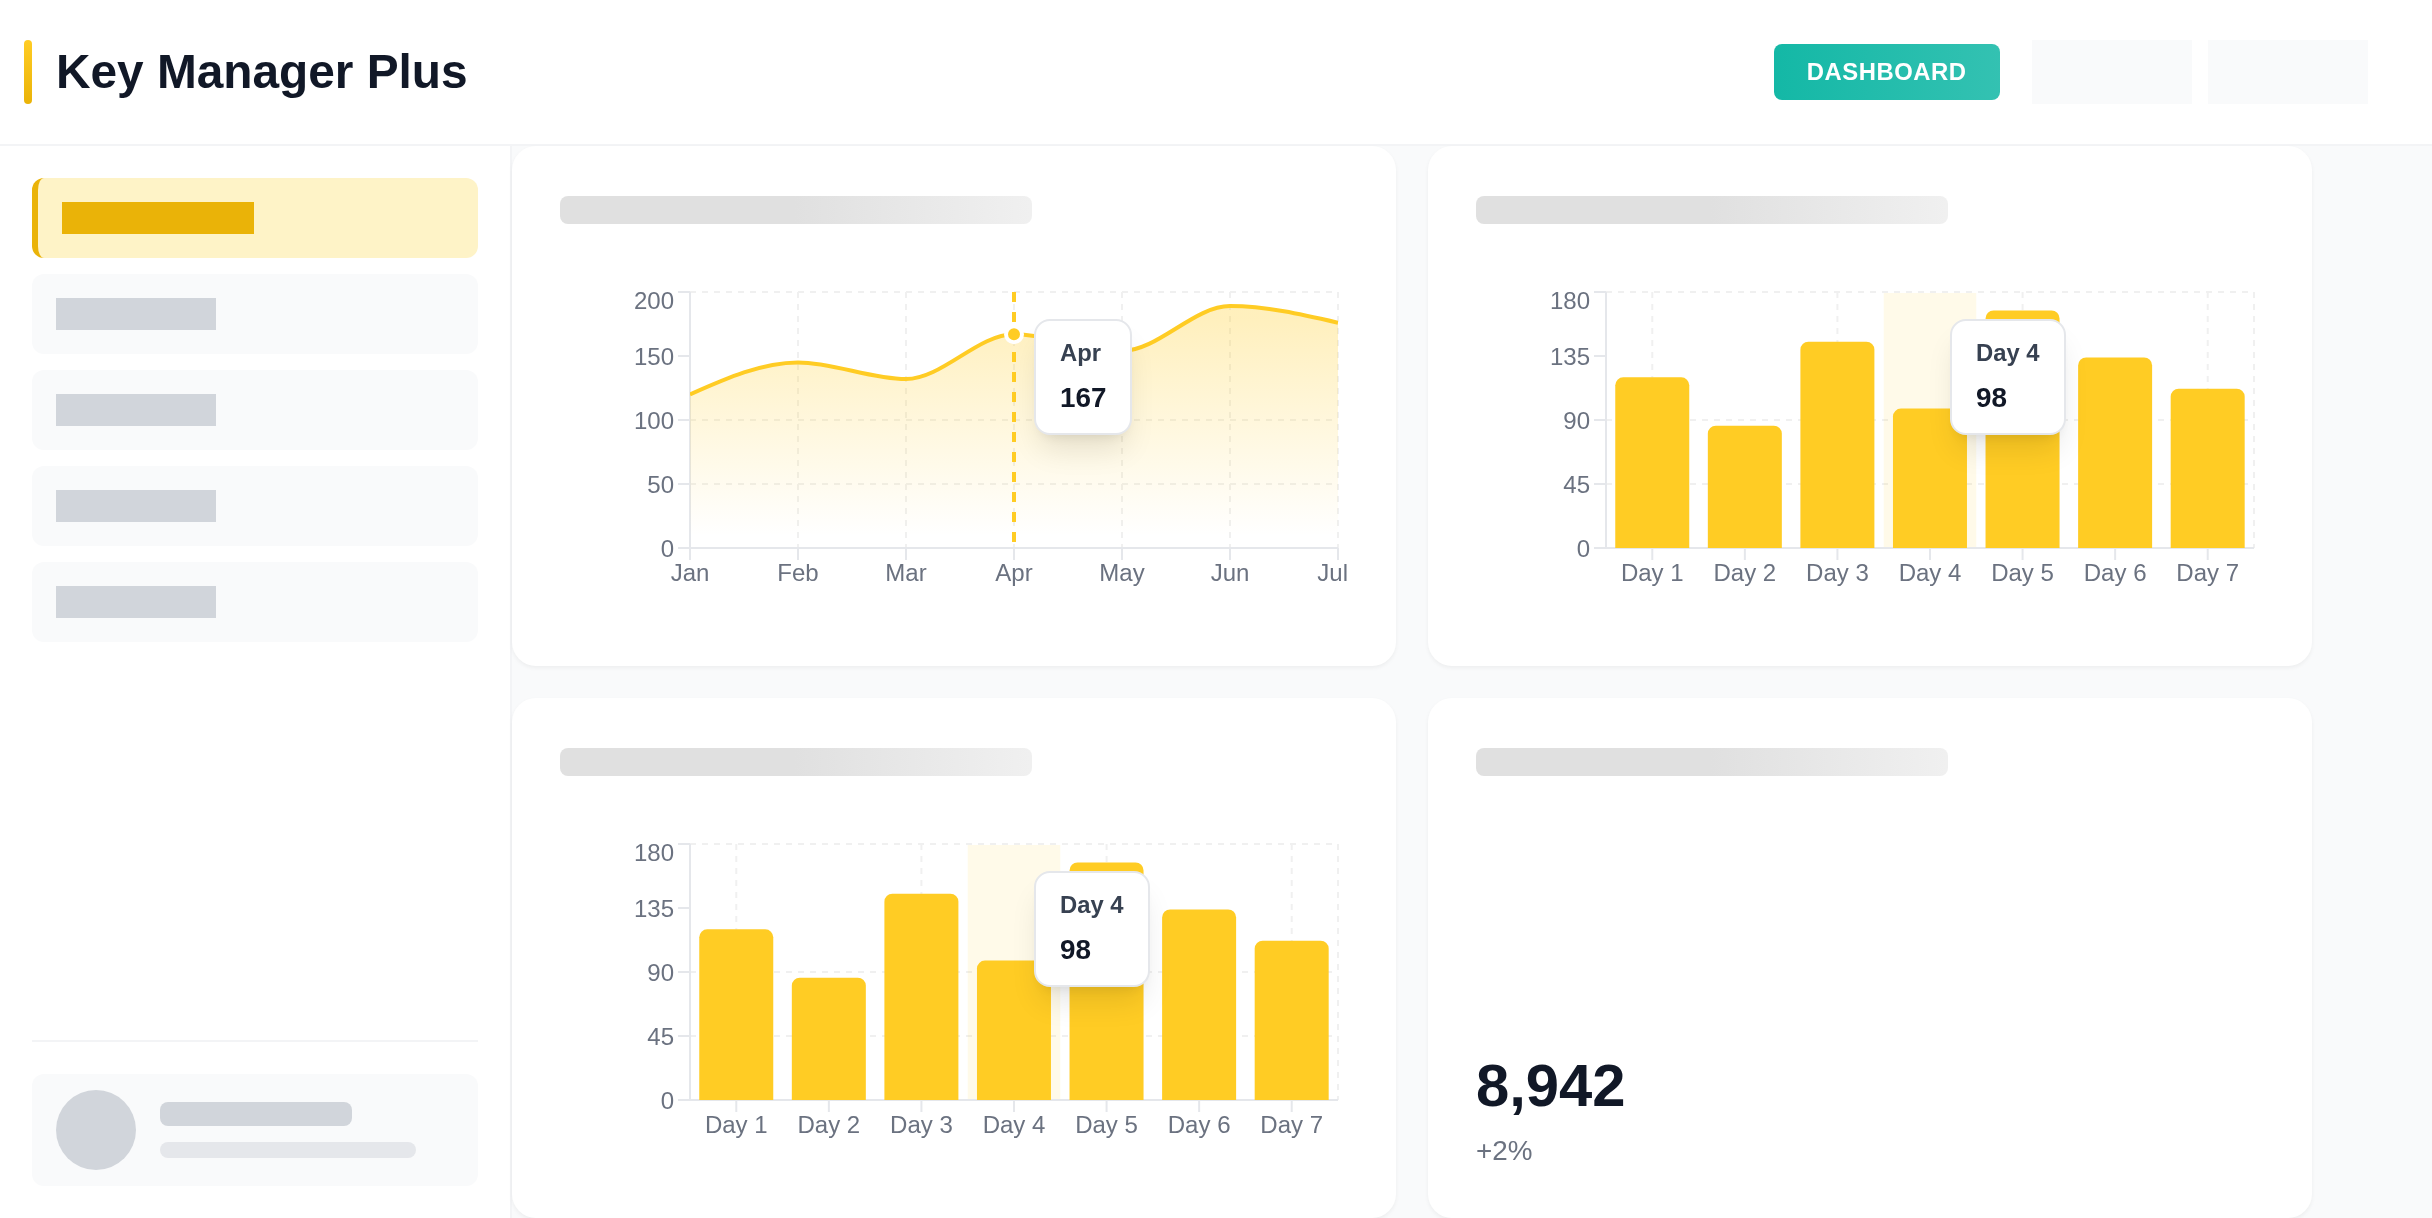The height and width of the screenshot is (1218, 2432).
Task: Click the Day 2 bar in bottom chart
Action: pos(829,1038)
